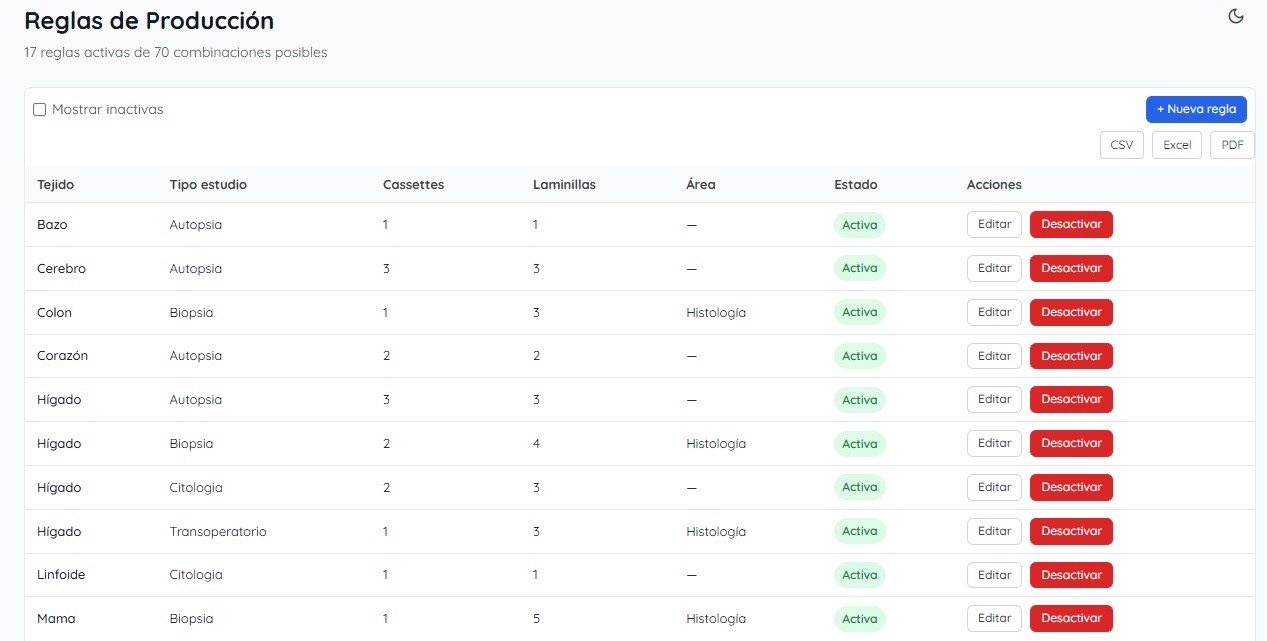This screenshot has width=1267, height=641.
Task: Edit the Cerebro Autopsia rule
Action: [x=994, y=268]
